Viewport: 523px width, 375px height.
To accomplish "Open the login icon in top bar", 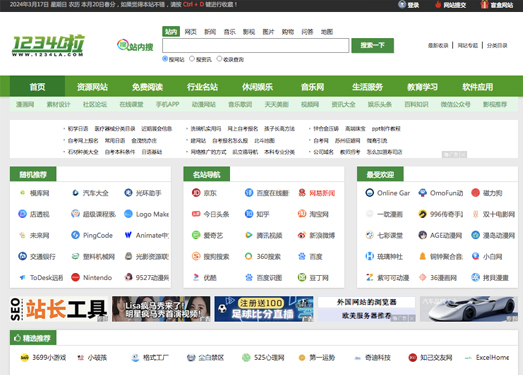I will coord(402,5).
